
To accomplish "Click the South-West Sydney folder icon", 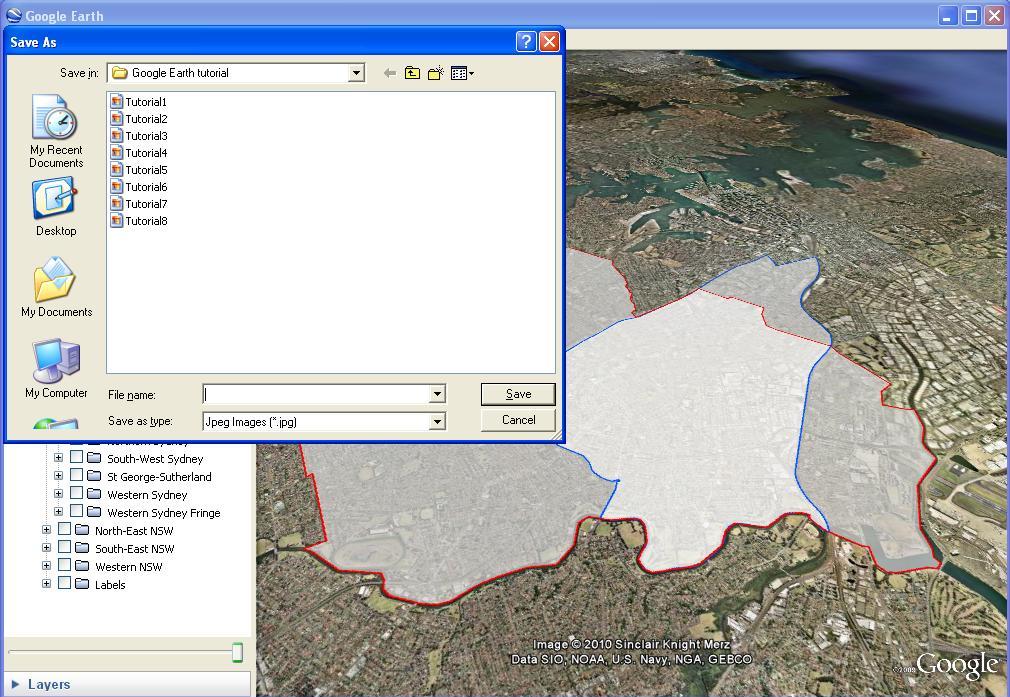I will [x=94, y=458].
